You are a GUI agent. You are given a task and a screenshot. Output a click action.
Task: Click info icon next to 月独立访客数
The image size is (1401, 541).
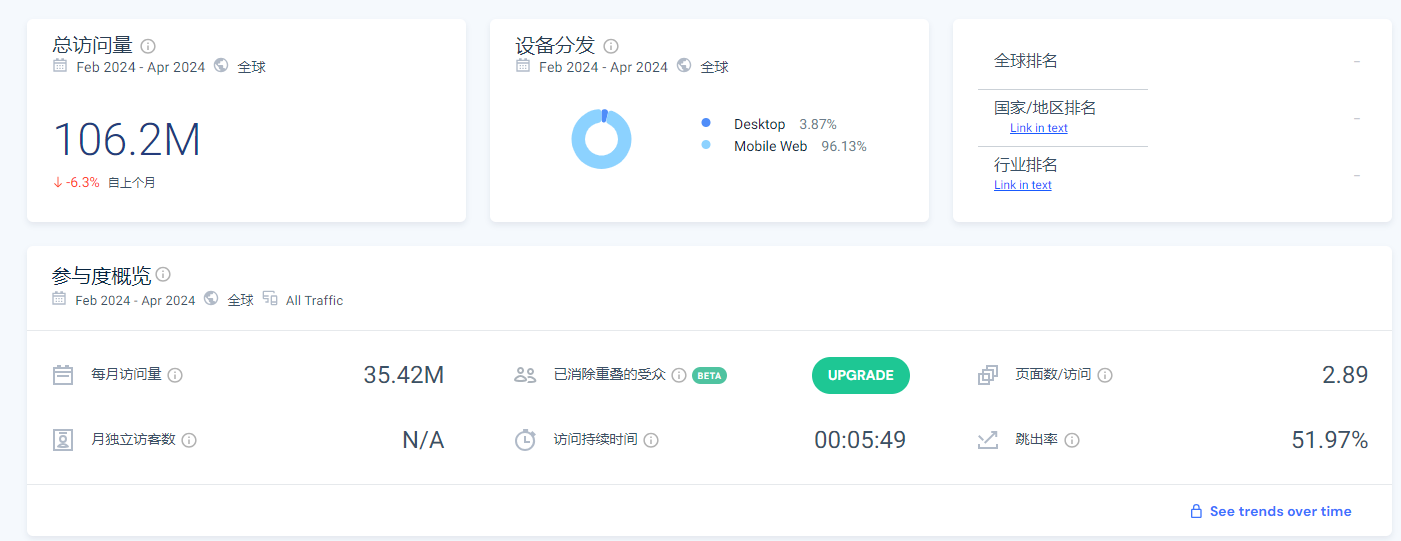tap(189, 440)
